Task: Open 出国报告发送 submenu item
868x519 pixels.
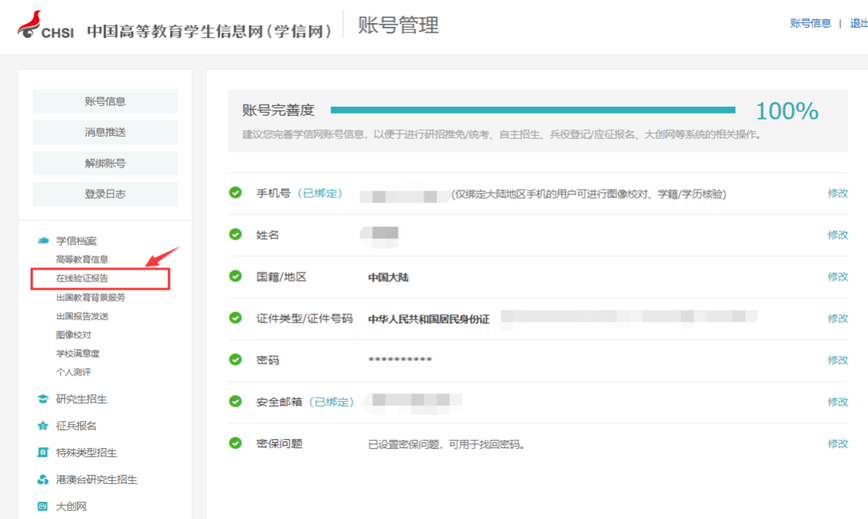Action: 82,316
